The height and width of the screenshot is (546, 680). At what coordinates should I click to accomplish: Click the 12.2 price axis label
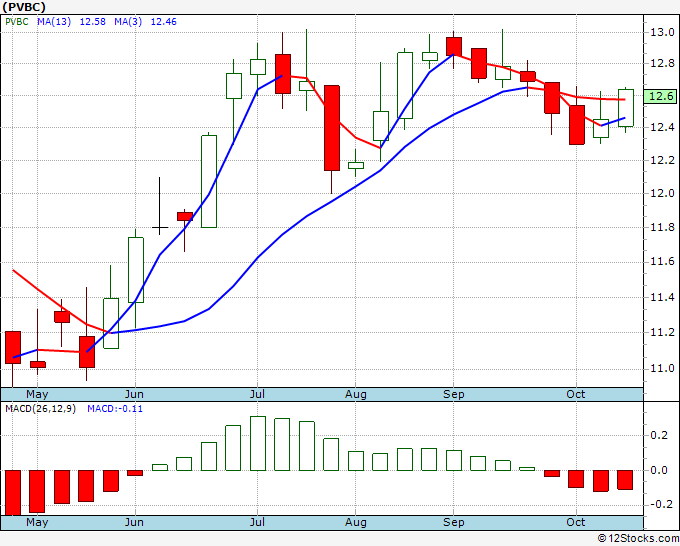click(662, 160)
